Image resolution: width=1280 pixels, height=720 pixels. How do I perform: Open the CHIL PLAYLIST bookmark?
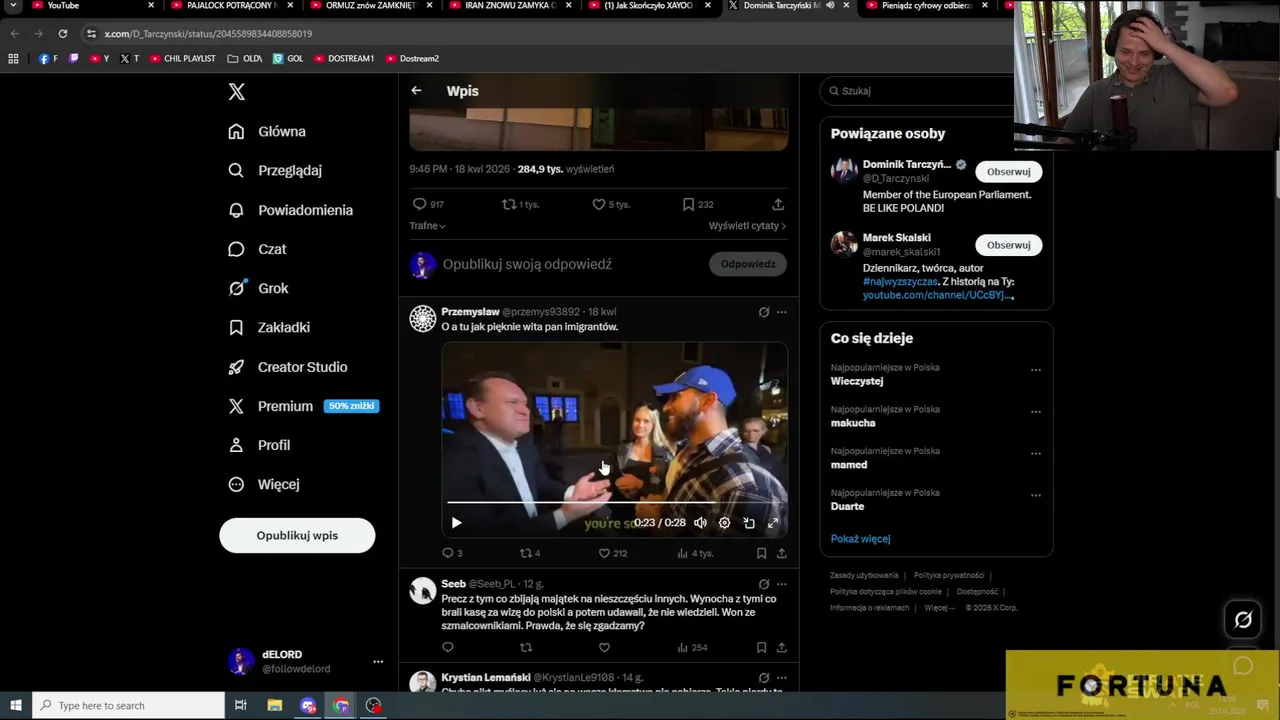point(182,58)
